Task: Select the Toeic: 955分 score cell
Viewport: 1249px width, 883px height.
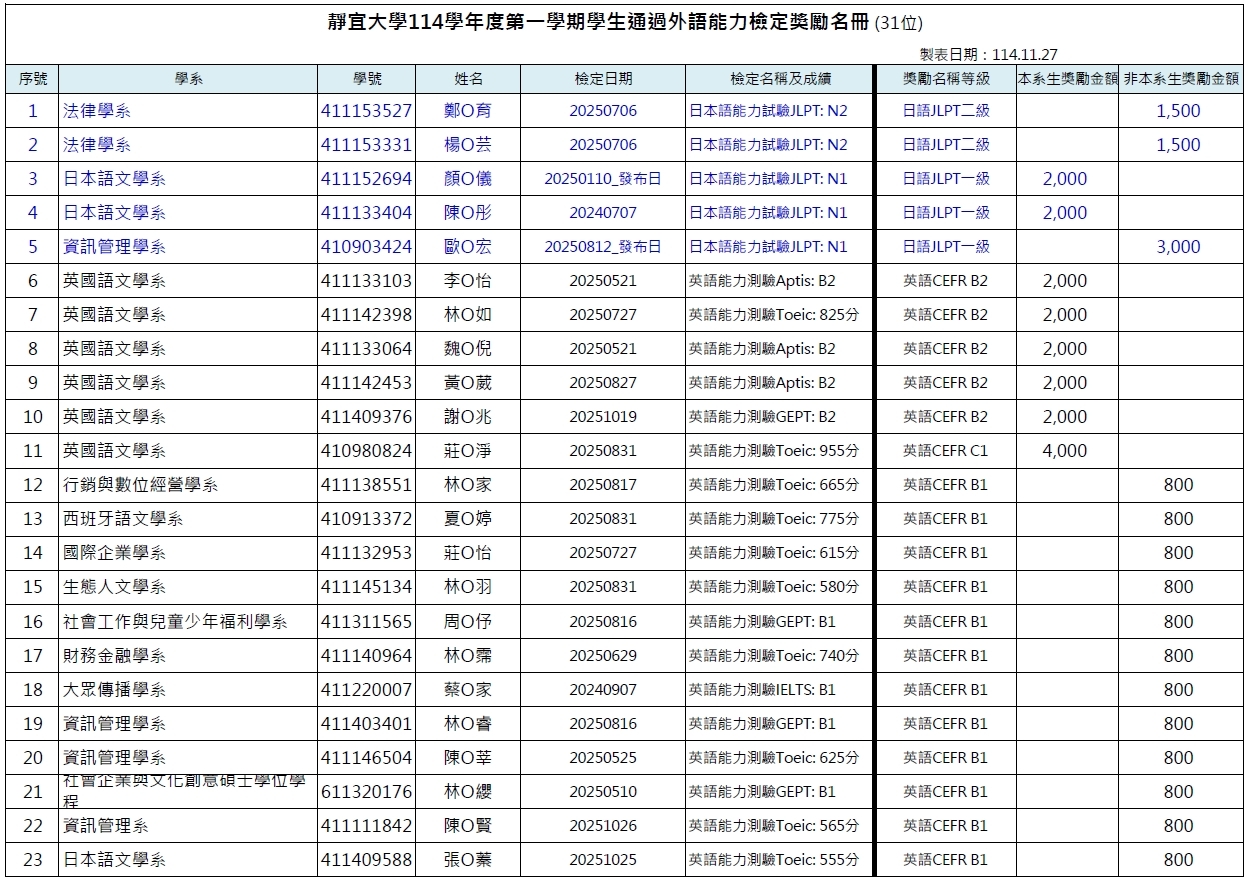Action: point(773,451)
